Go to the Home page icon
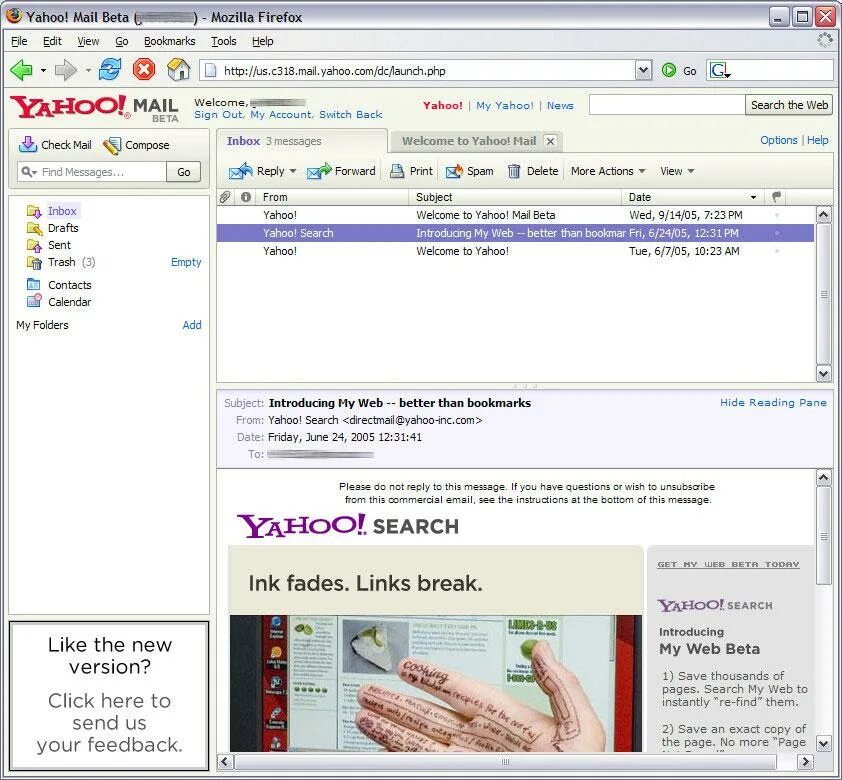Viewport: 842px width, 780px height. (178, 70)
